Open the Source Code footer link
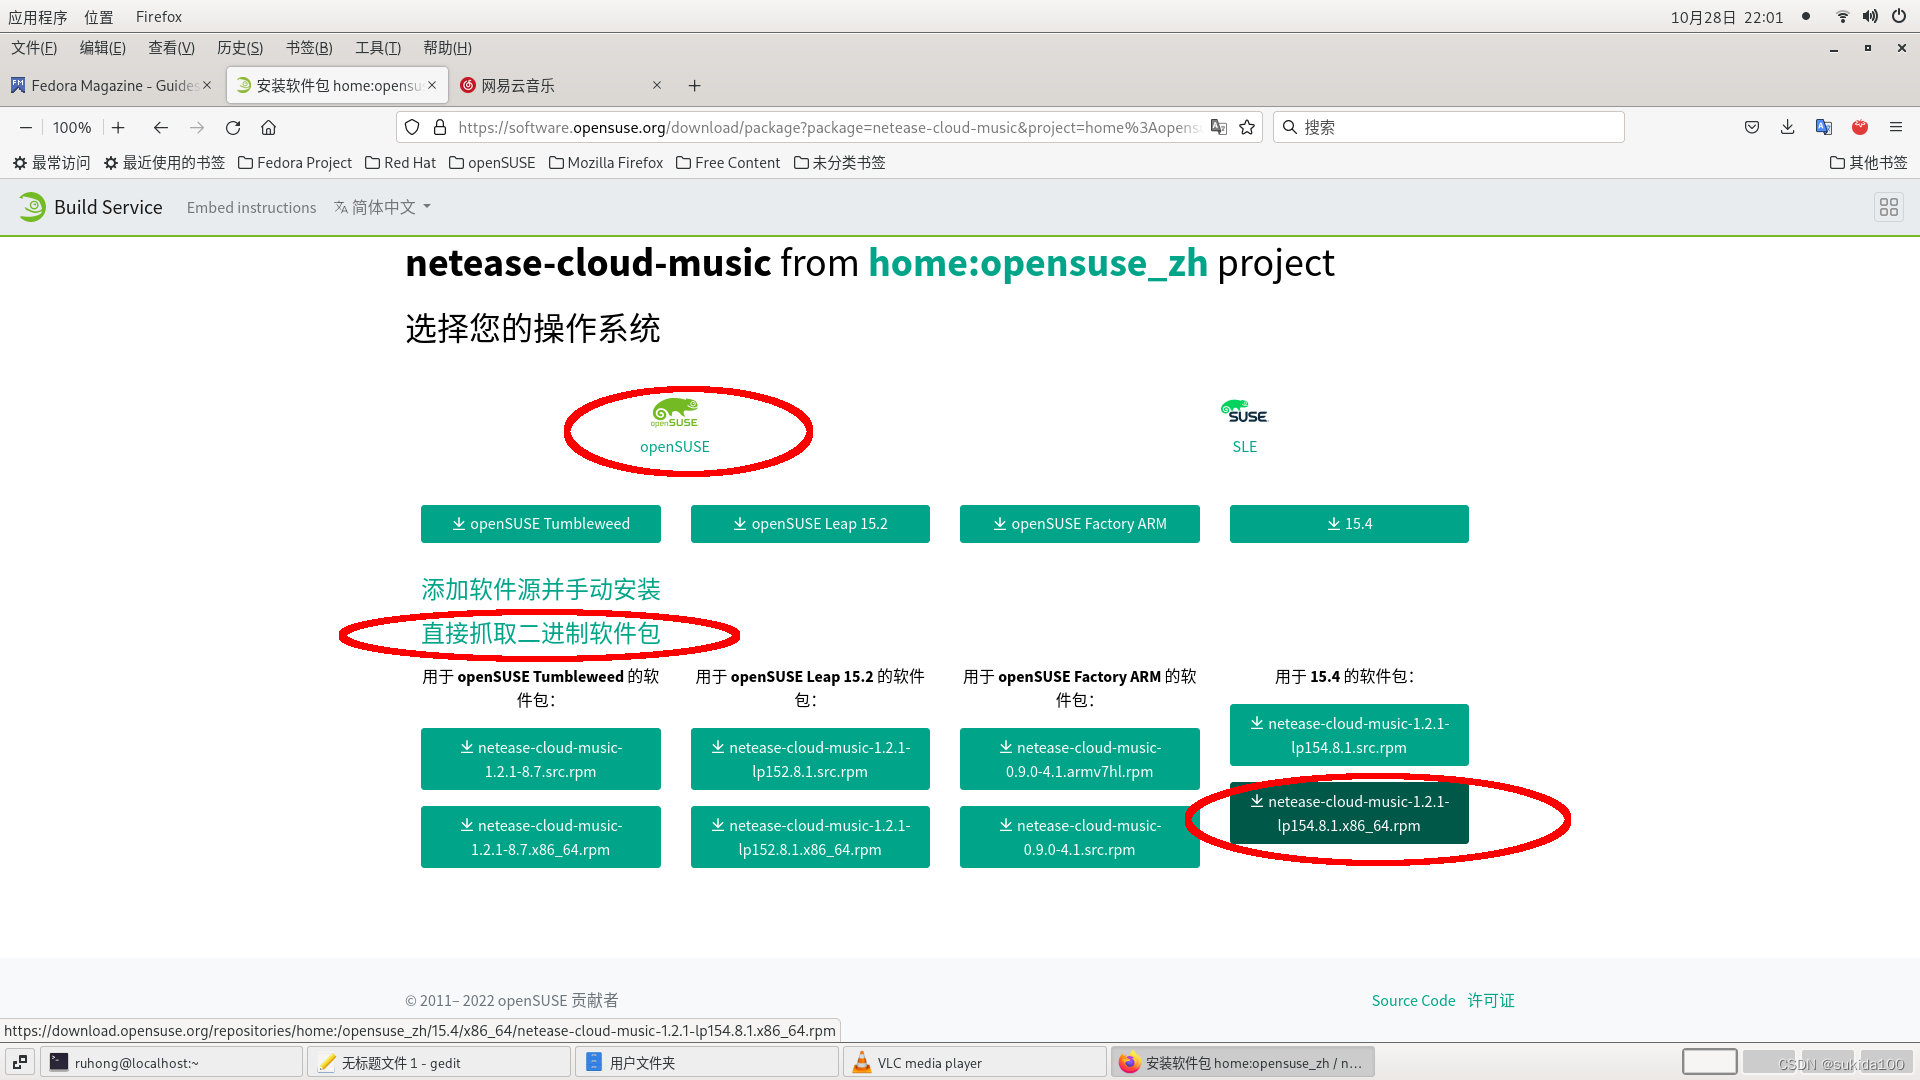This screenshot has height=1080, width=1920. [1413, 1000]
